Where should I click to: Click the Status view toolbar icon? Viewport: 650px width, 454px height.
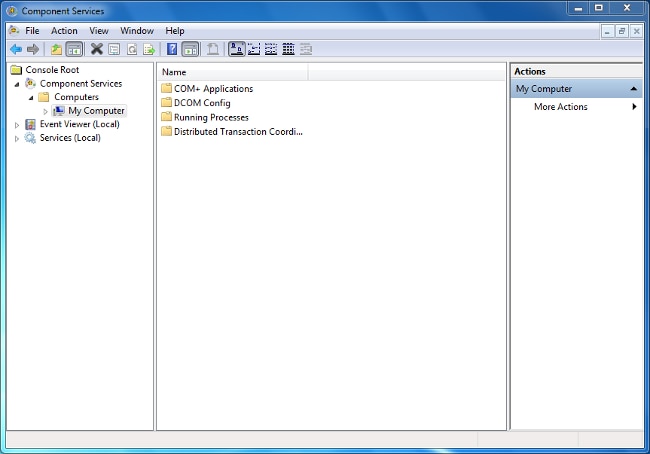tap(306, 49)
